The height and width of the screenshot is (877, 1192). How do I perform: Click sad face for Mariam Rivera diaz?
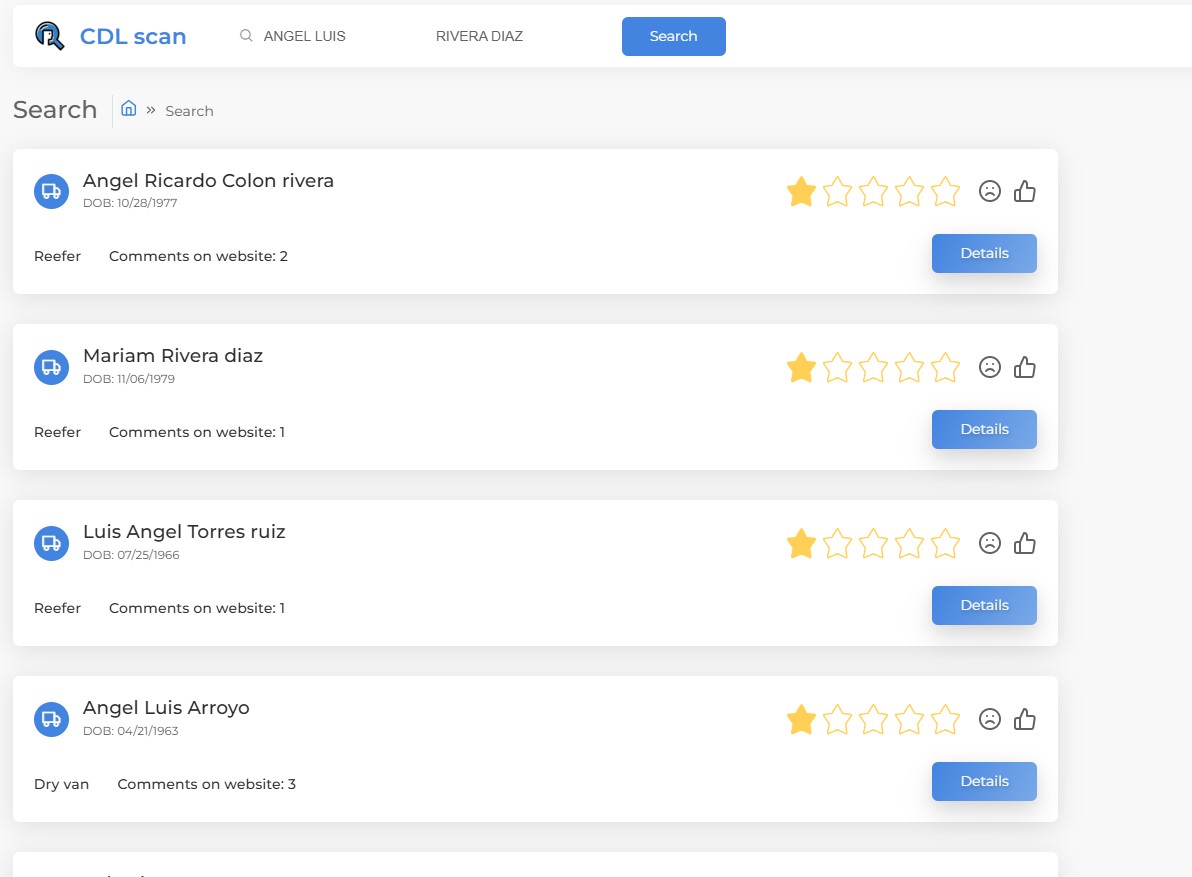click(990, 367)
